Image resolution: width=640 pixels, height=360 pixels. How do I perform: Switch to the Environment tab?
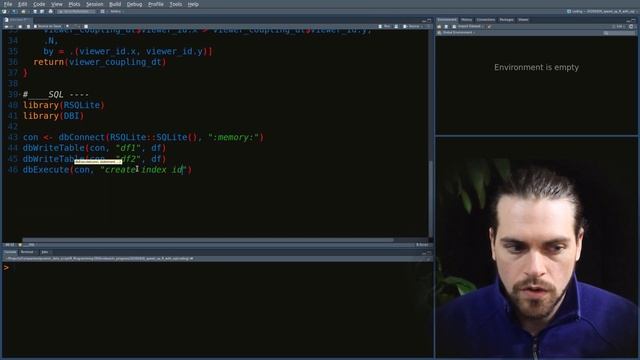(x=447, y=20)
